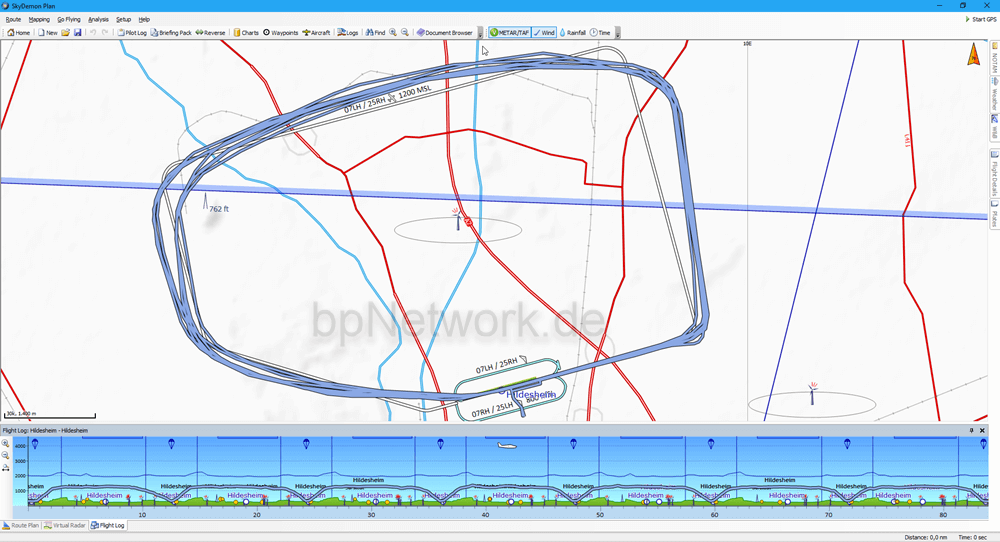Open the Go Flying menu
The width and height of the screenshot is (1000, 542).
tap(69, 19)
